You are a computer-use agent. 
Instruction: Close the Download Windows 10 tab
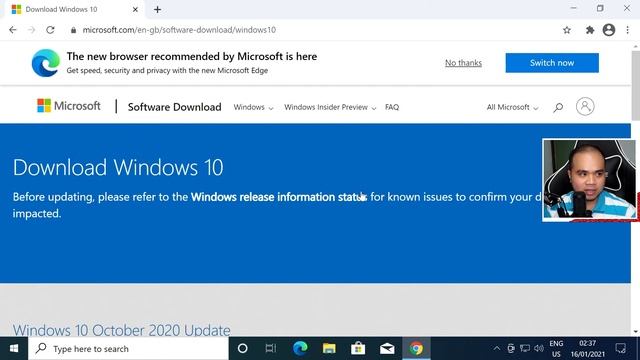click(135, 9)
